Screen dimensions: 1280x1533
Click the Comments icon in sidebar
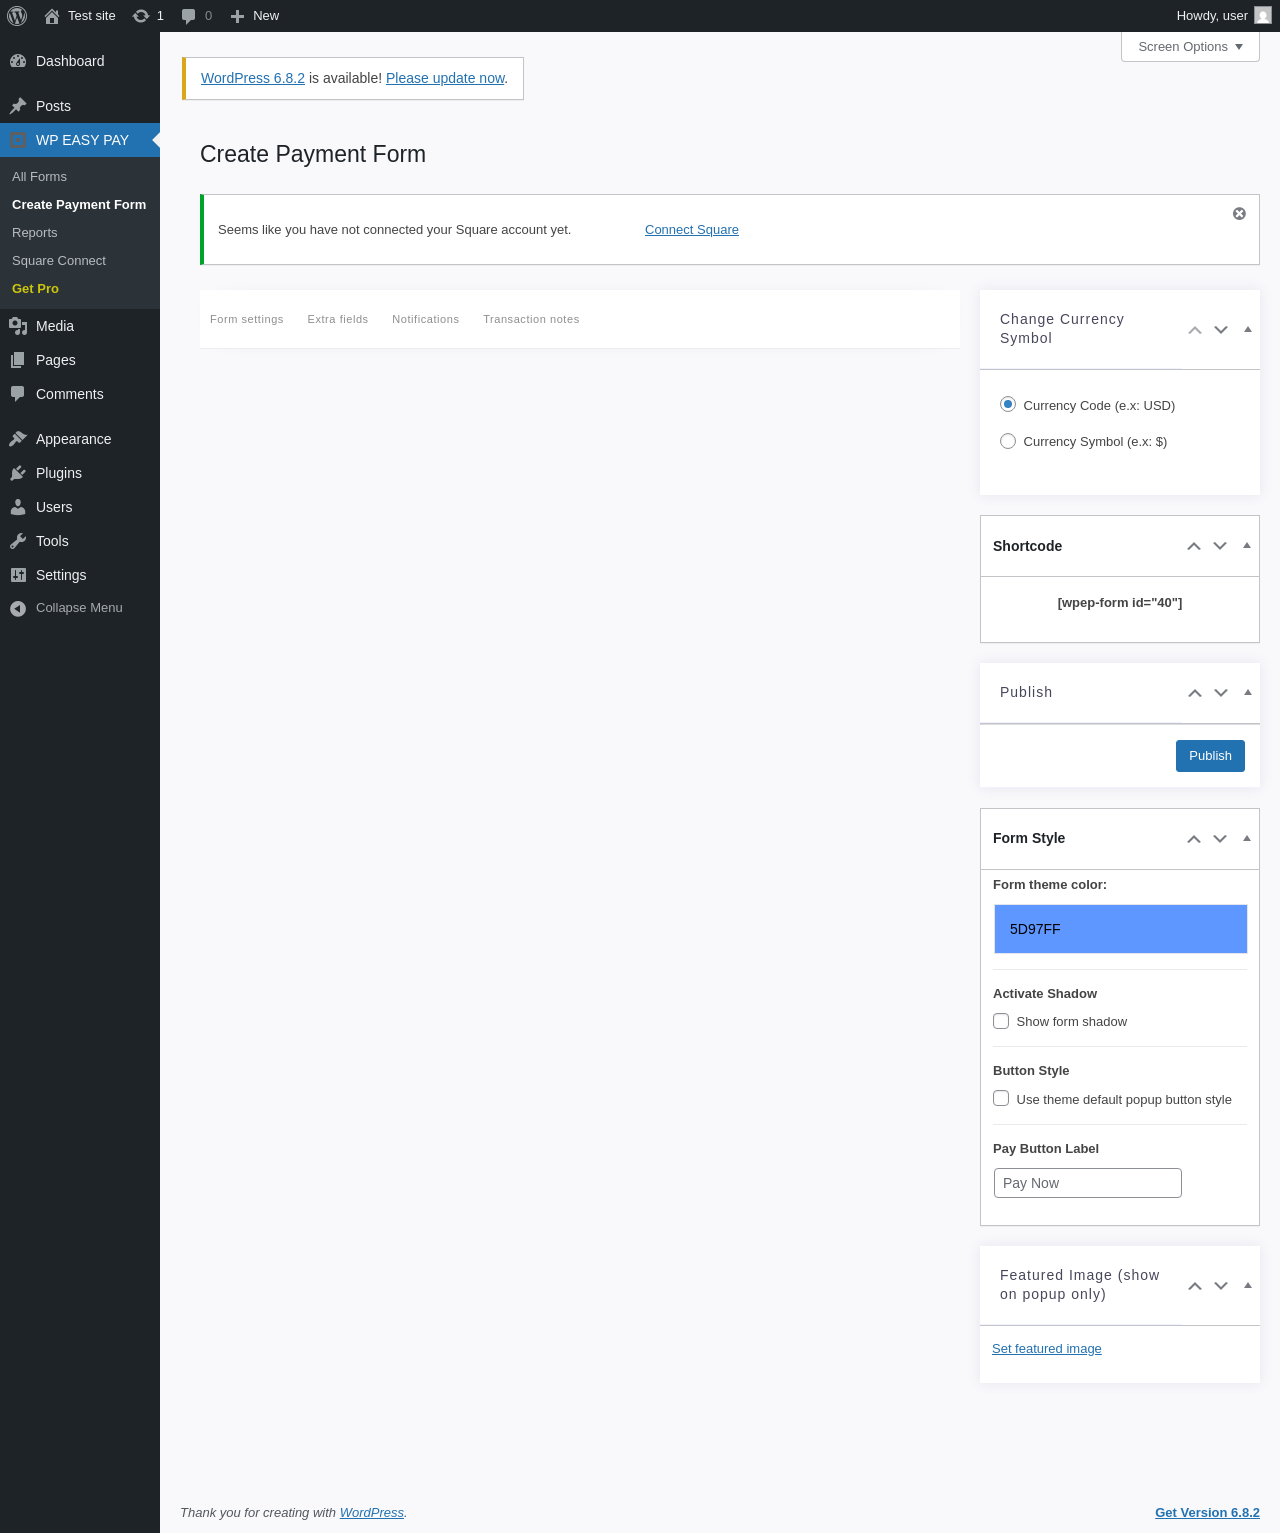pyautogui.click(x=18, y=394)
